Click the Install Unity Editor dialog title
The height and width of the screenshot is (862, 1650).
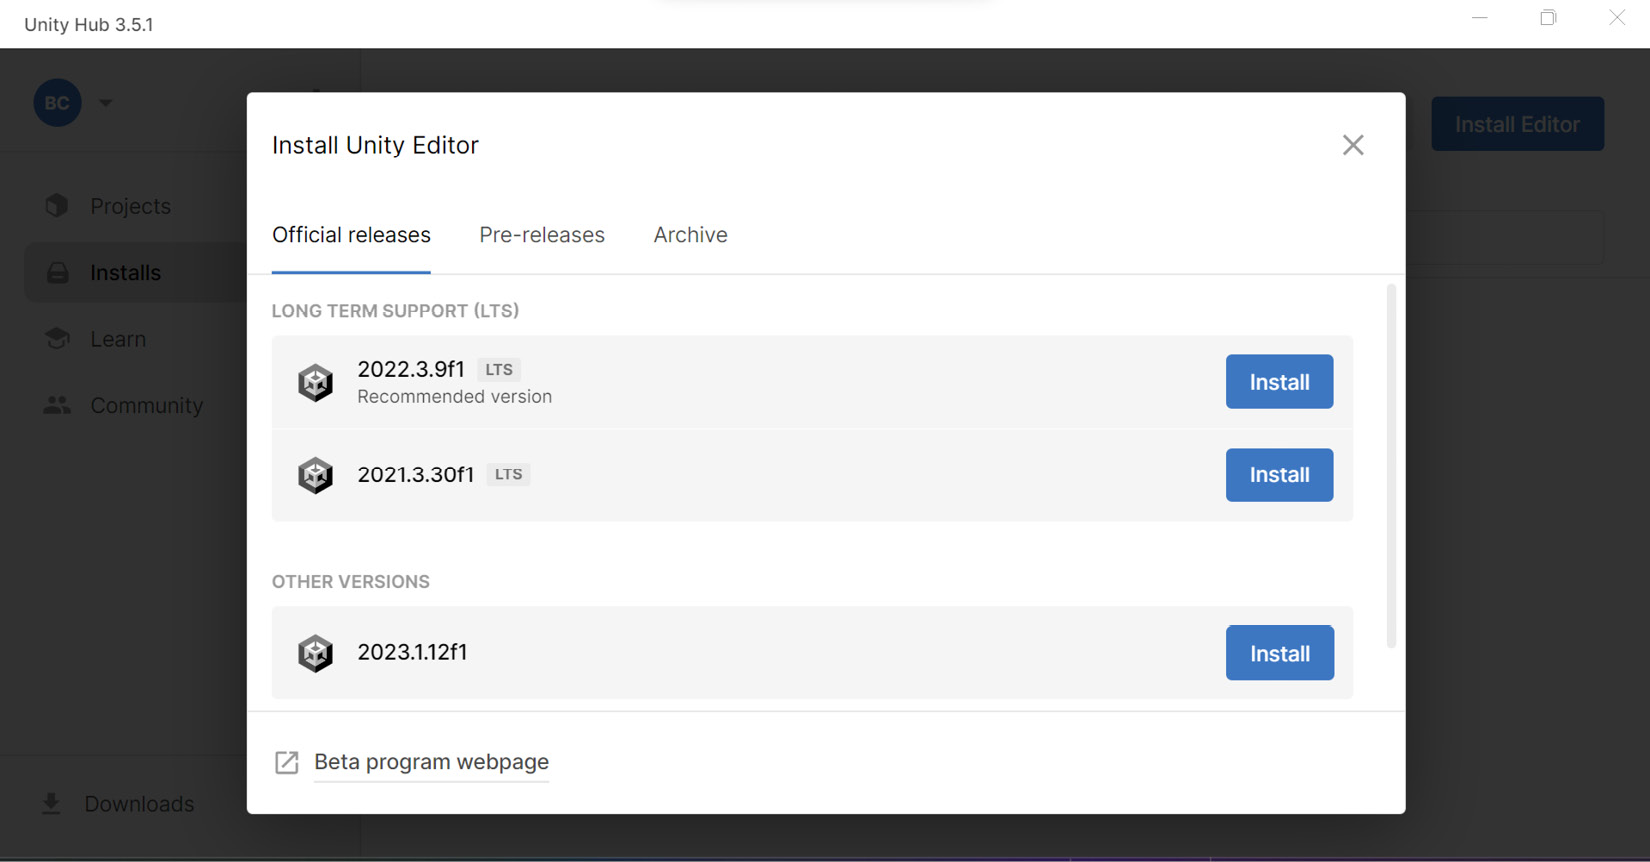pos(375,145)
